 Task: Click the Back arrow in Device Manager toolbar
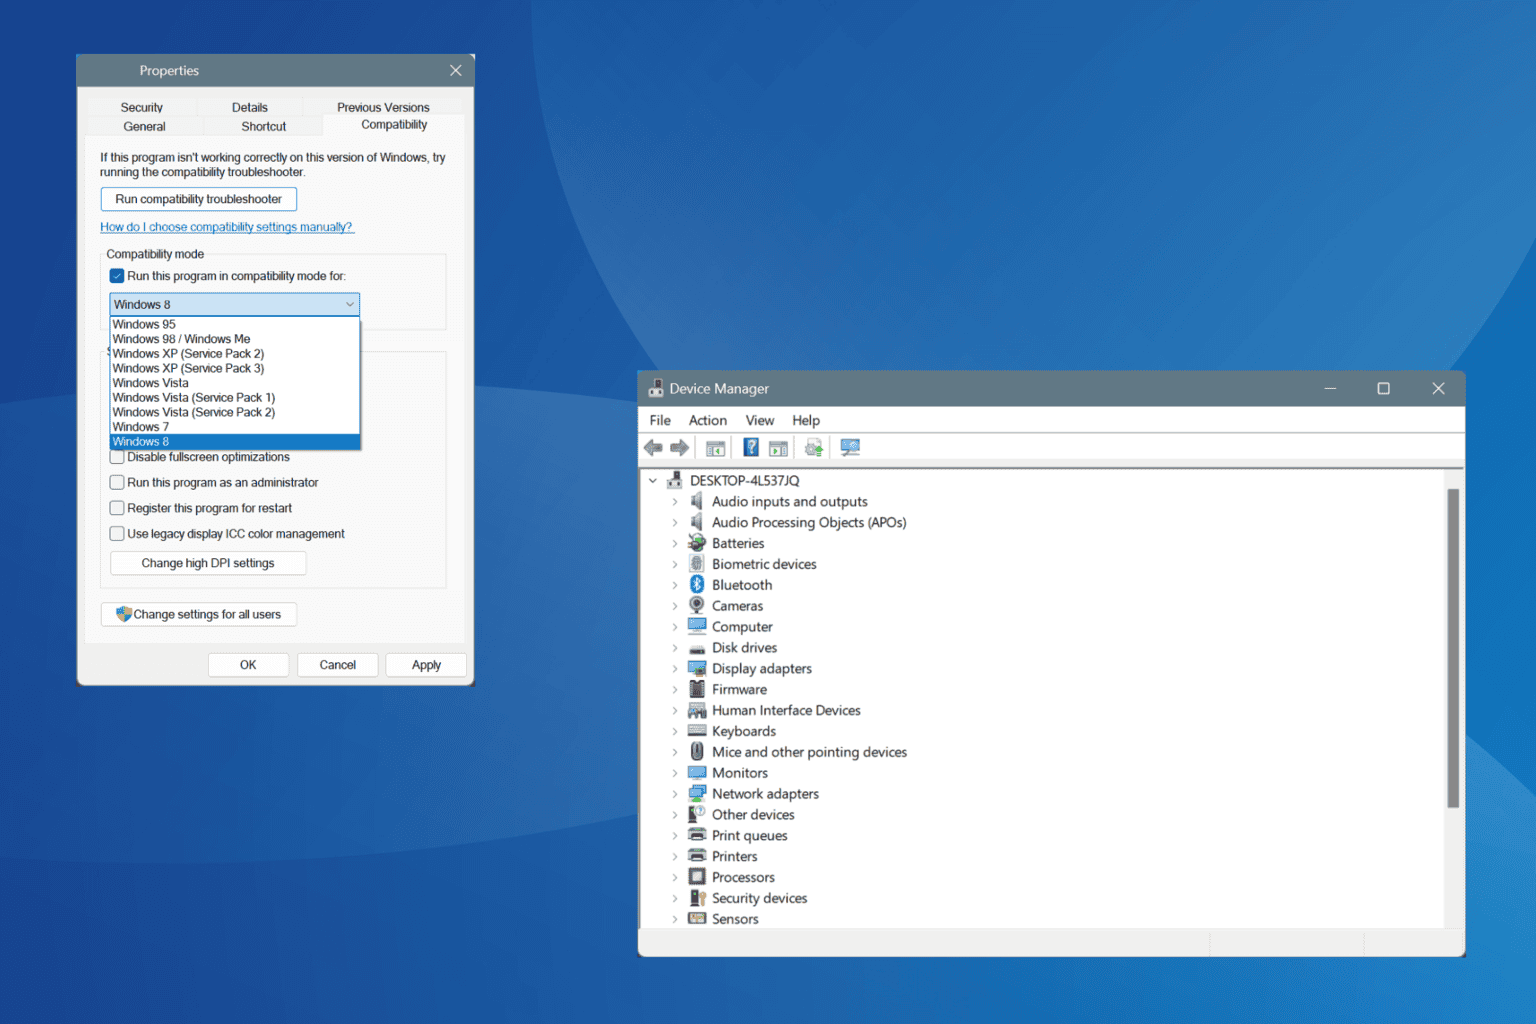(653, 448)
